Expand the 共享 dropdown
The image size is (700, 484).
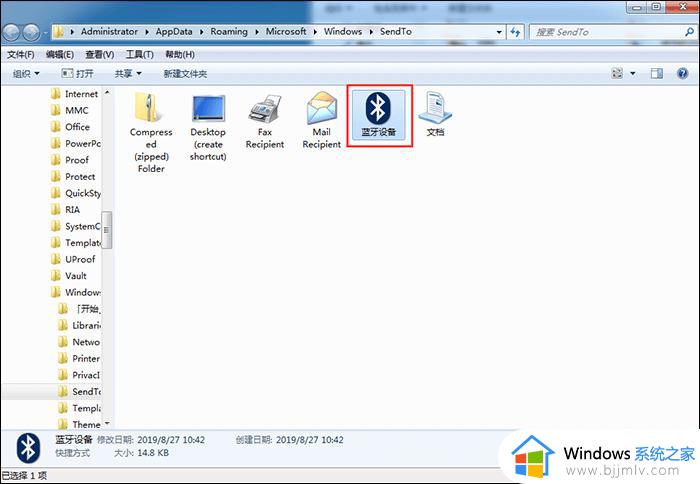(128, 74)
